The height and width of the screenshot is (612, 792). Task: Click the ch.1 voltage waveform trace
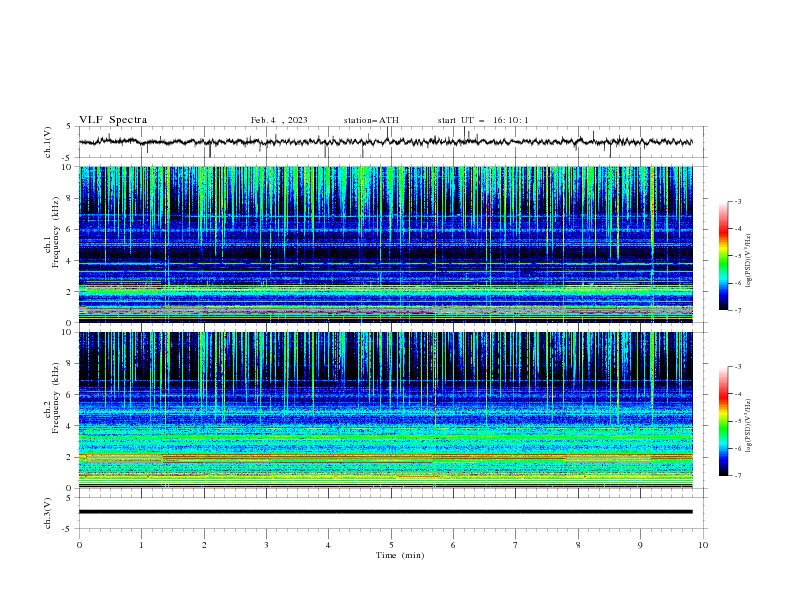coord(386,142)
